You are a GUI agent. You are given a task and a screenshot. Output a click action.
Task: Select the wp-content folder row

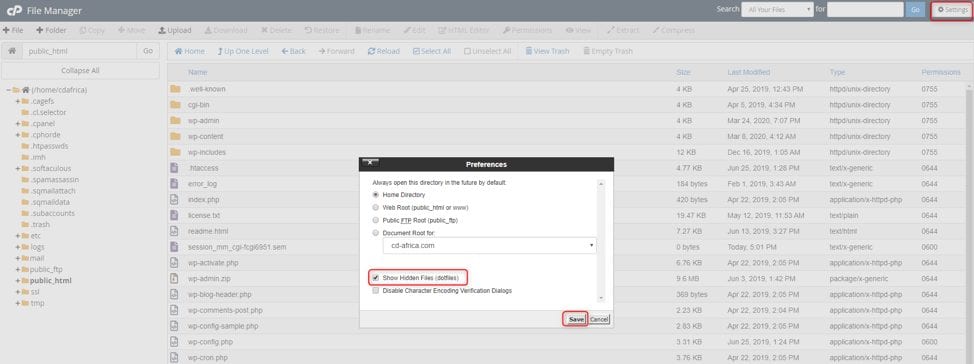[x=567, y=136]
